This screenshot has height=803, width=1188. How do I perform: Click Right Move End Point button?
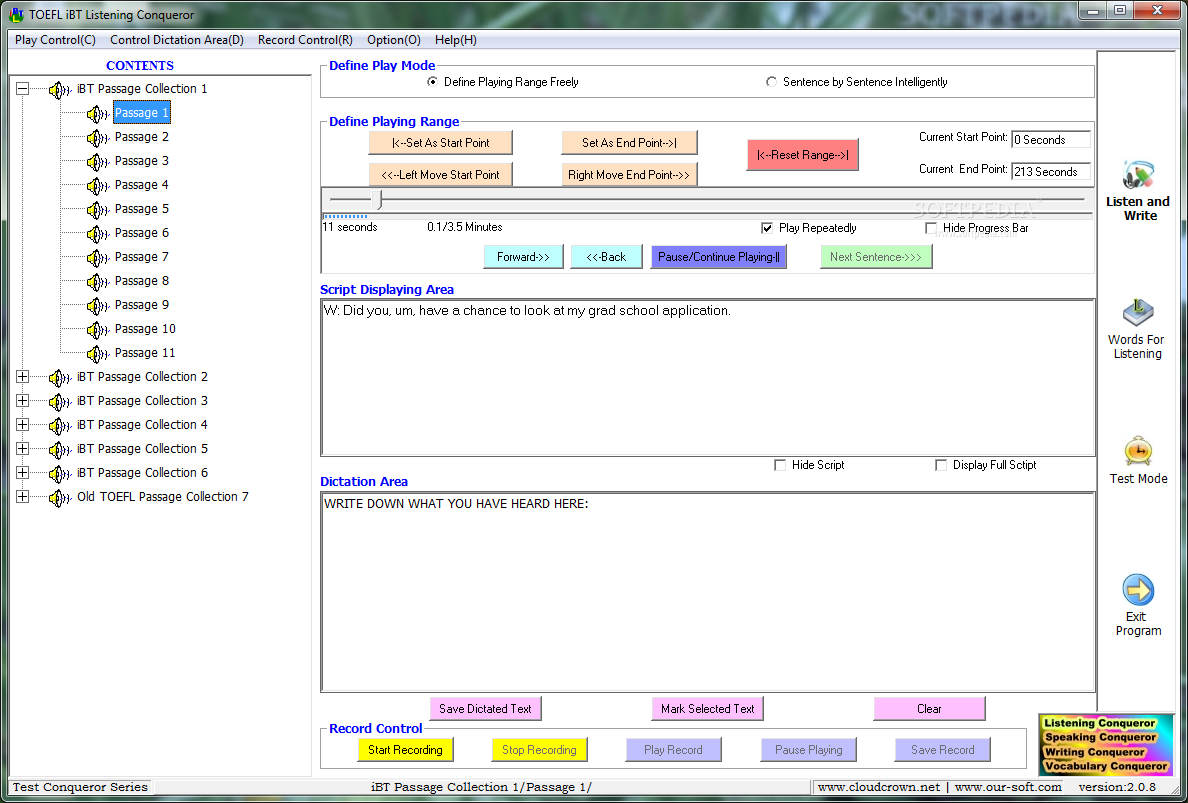tap(629, 174)
